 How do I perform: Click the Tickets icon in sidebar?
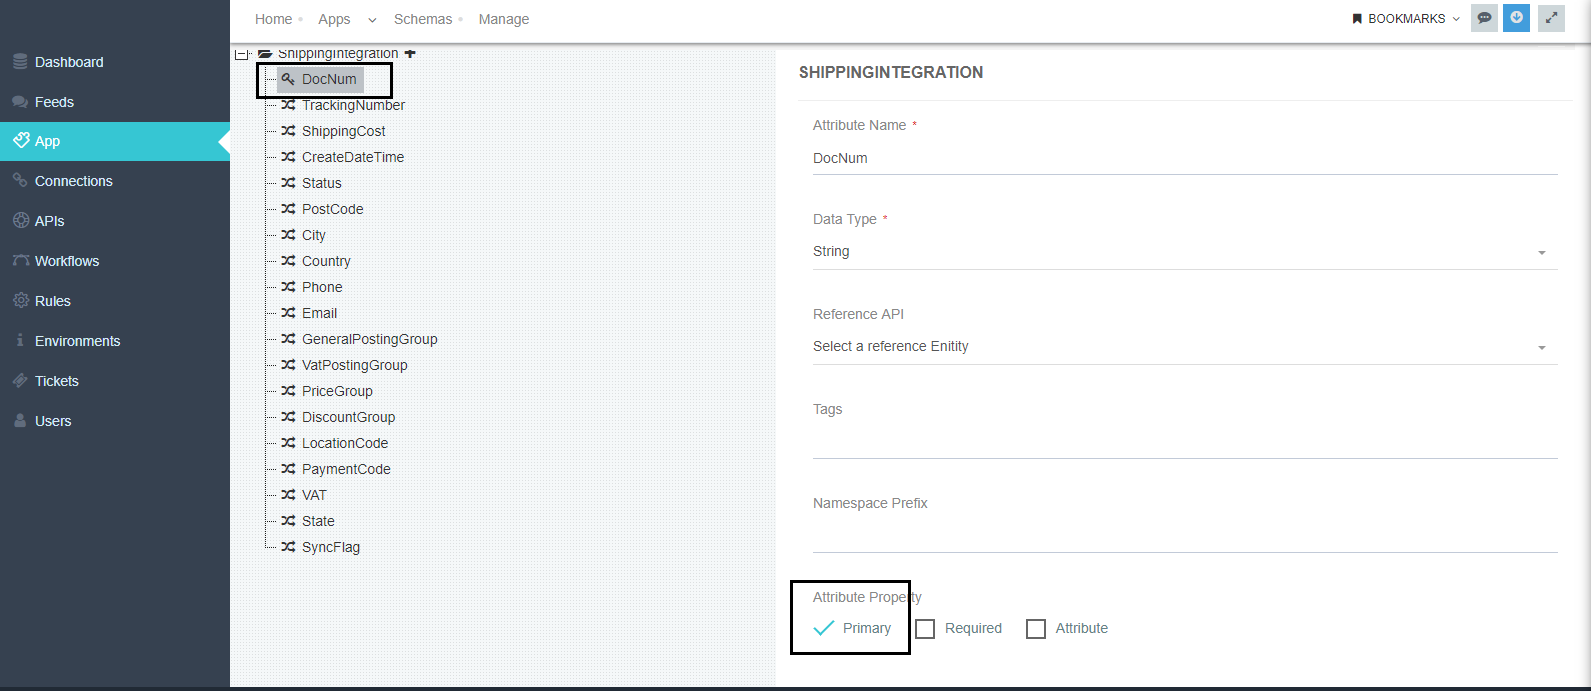(x=20, y=381)
